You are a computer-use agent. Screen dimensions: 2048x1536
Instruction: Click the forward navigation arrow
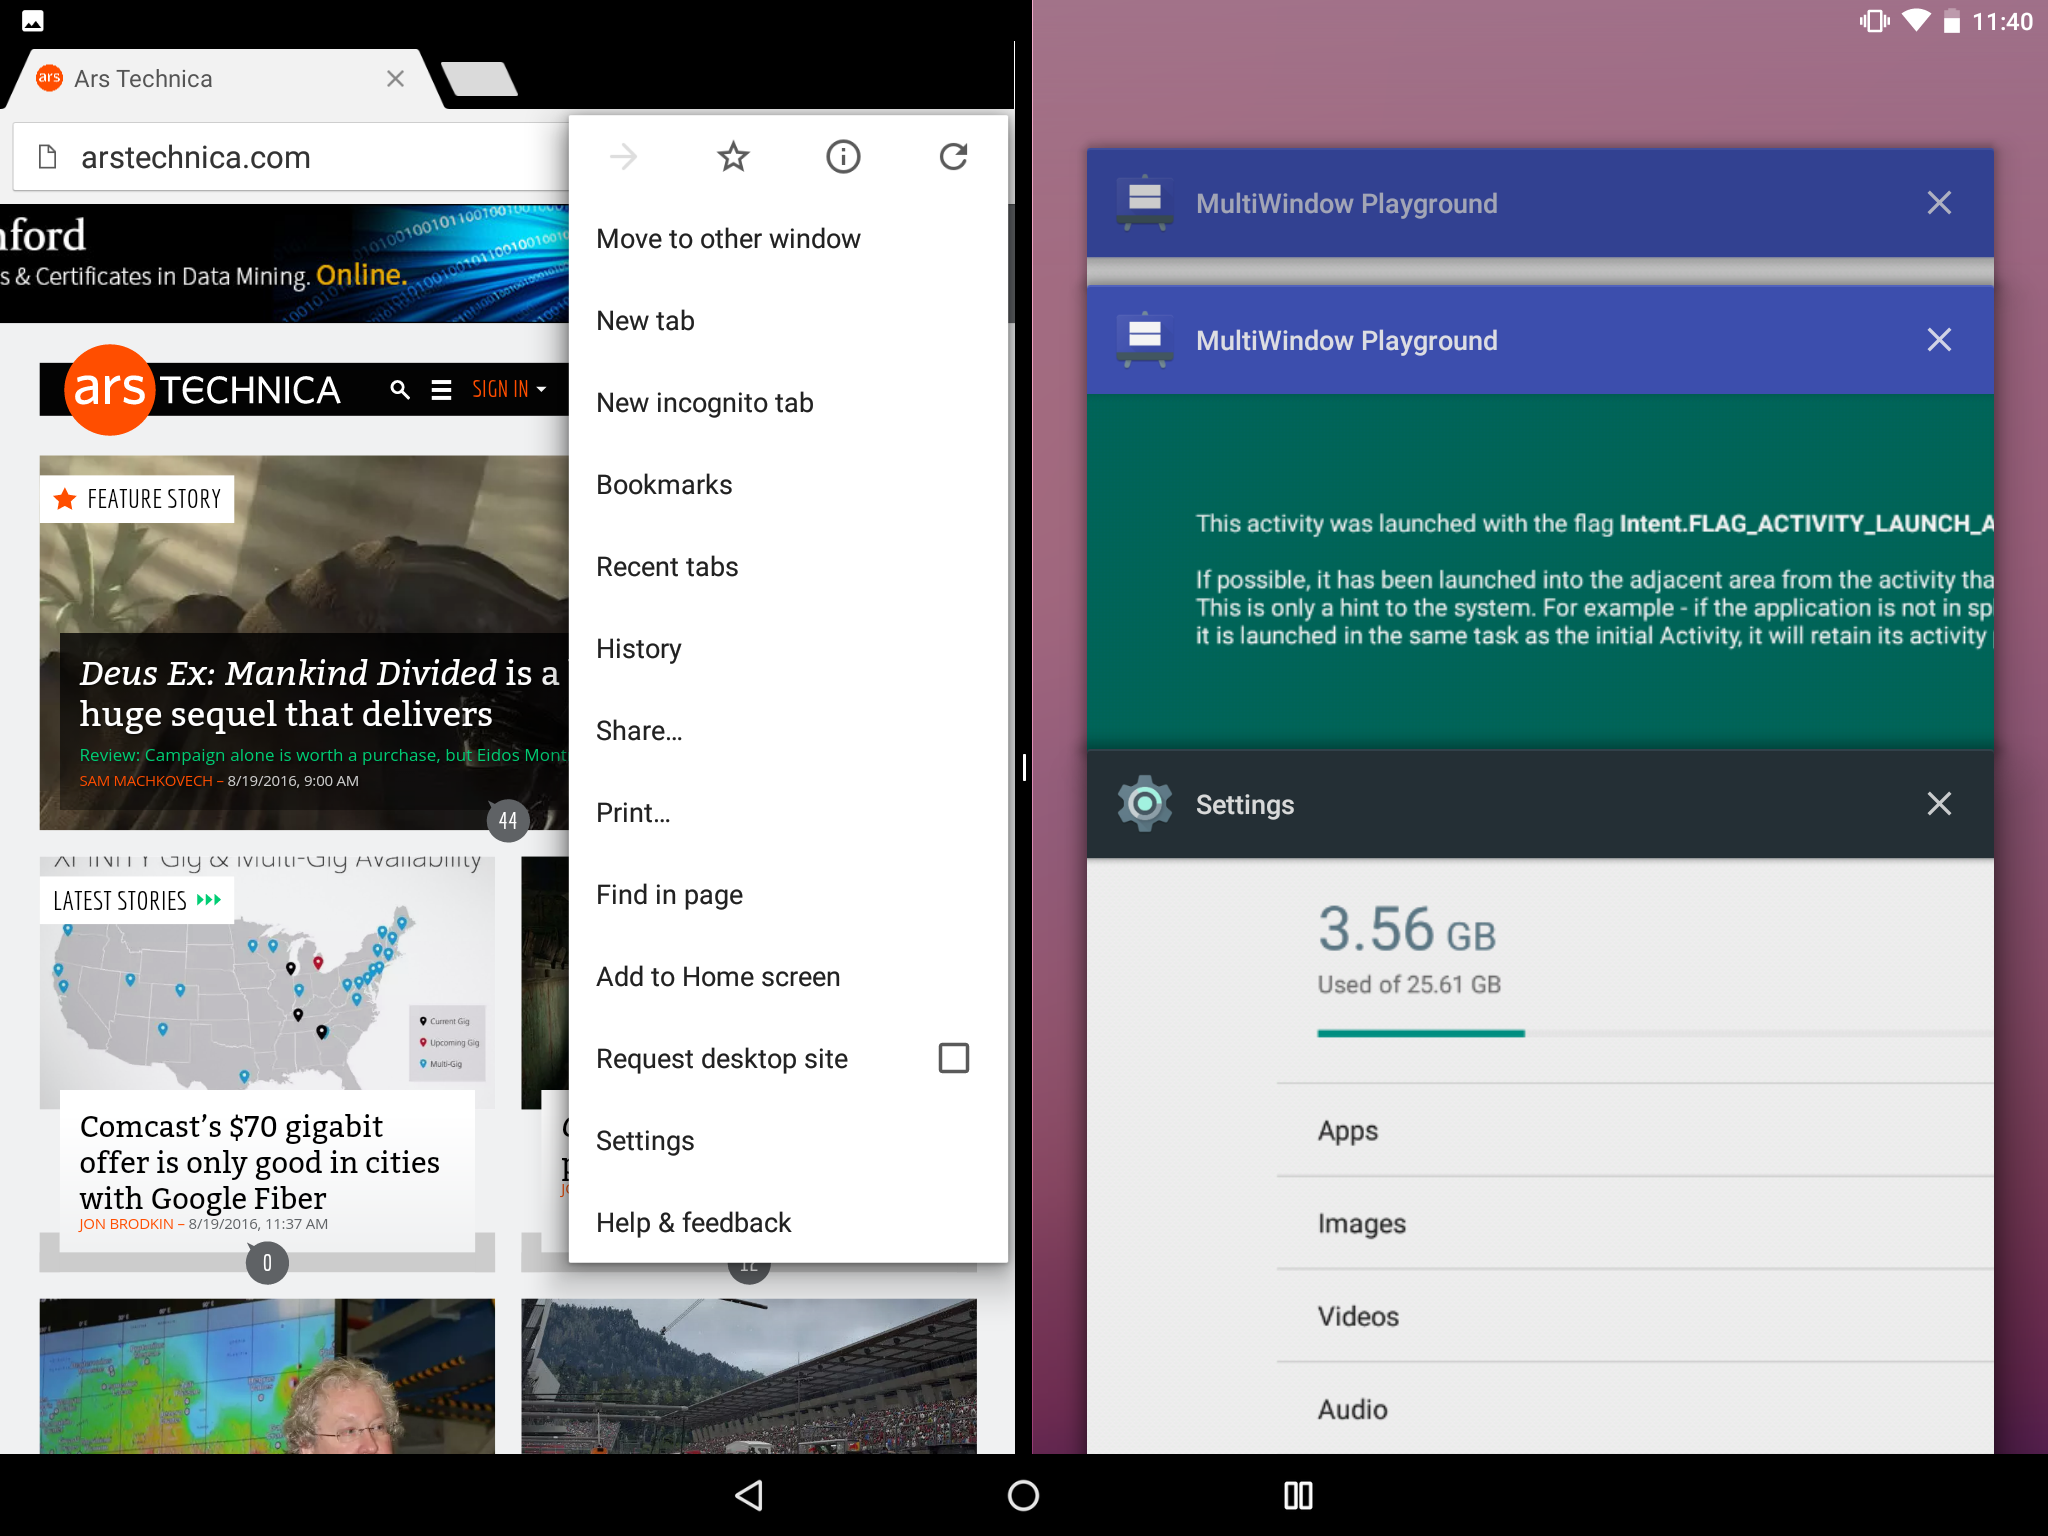coord(623,156)
